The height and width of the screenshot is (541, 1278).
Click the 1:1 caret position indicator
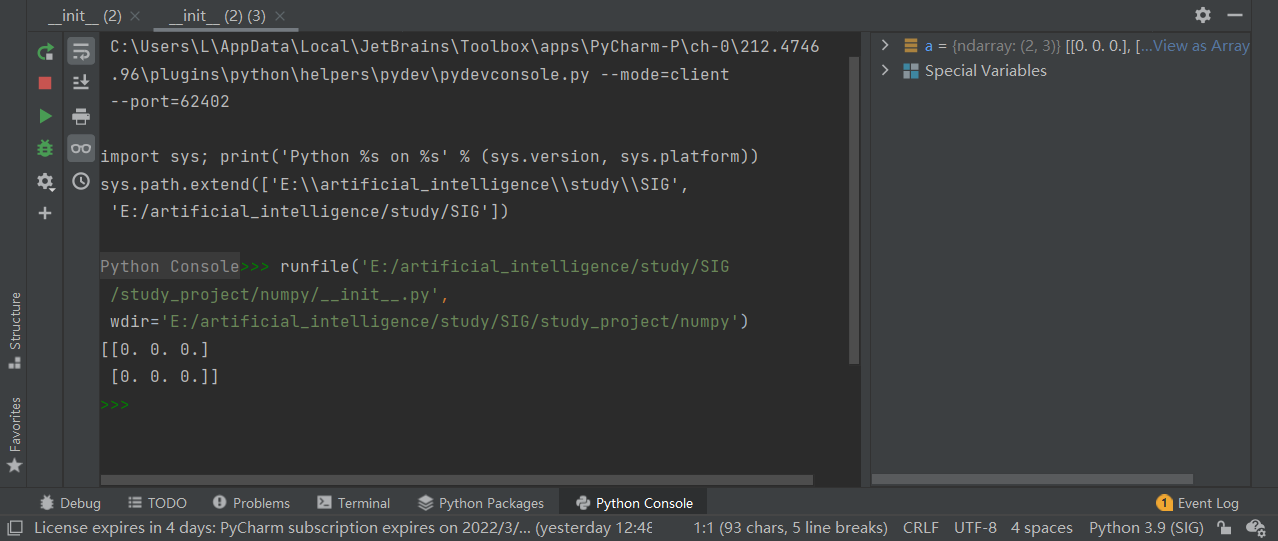[x=790, y=528]
